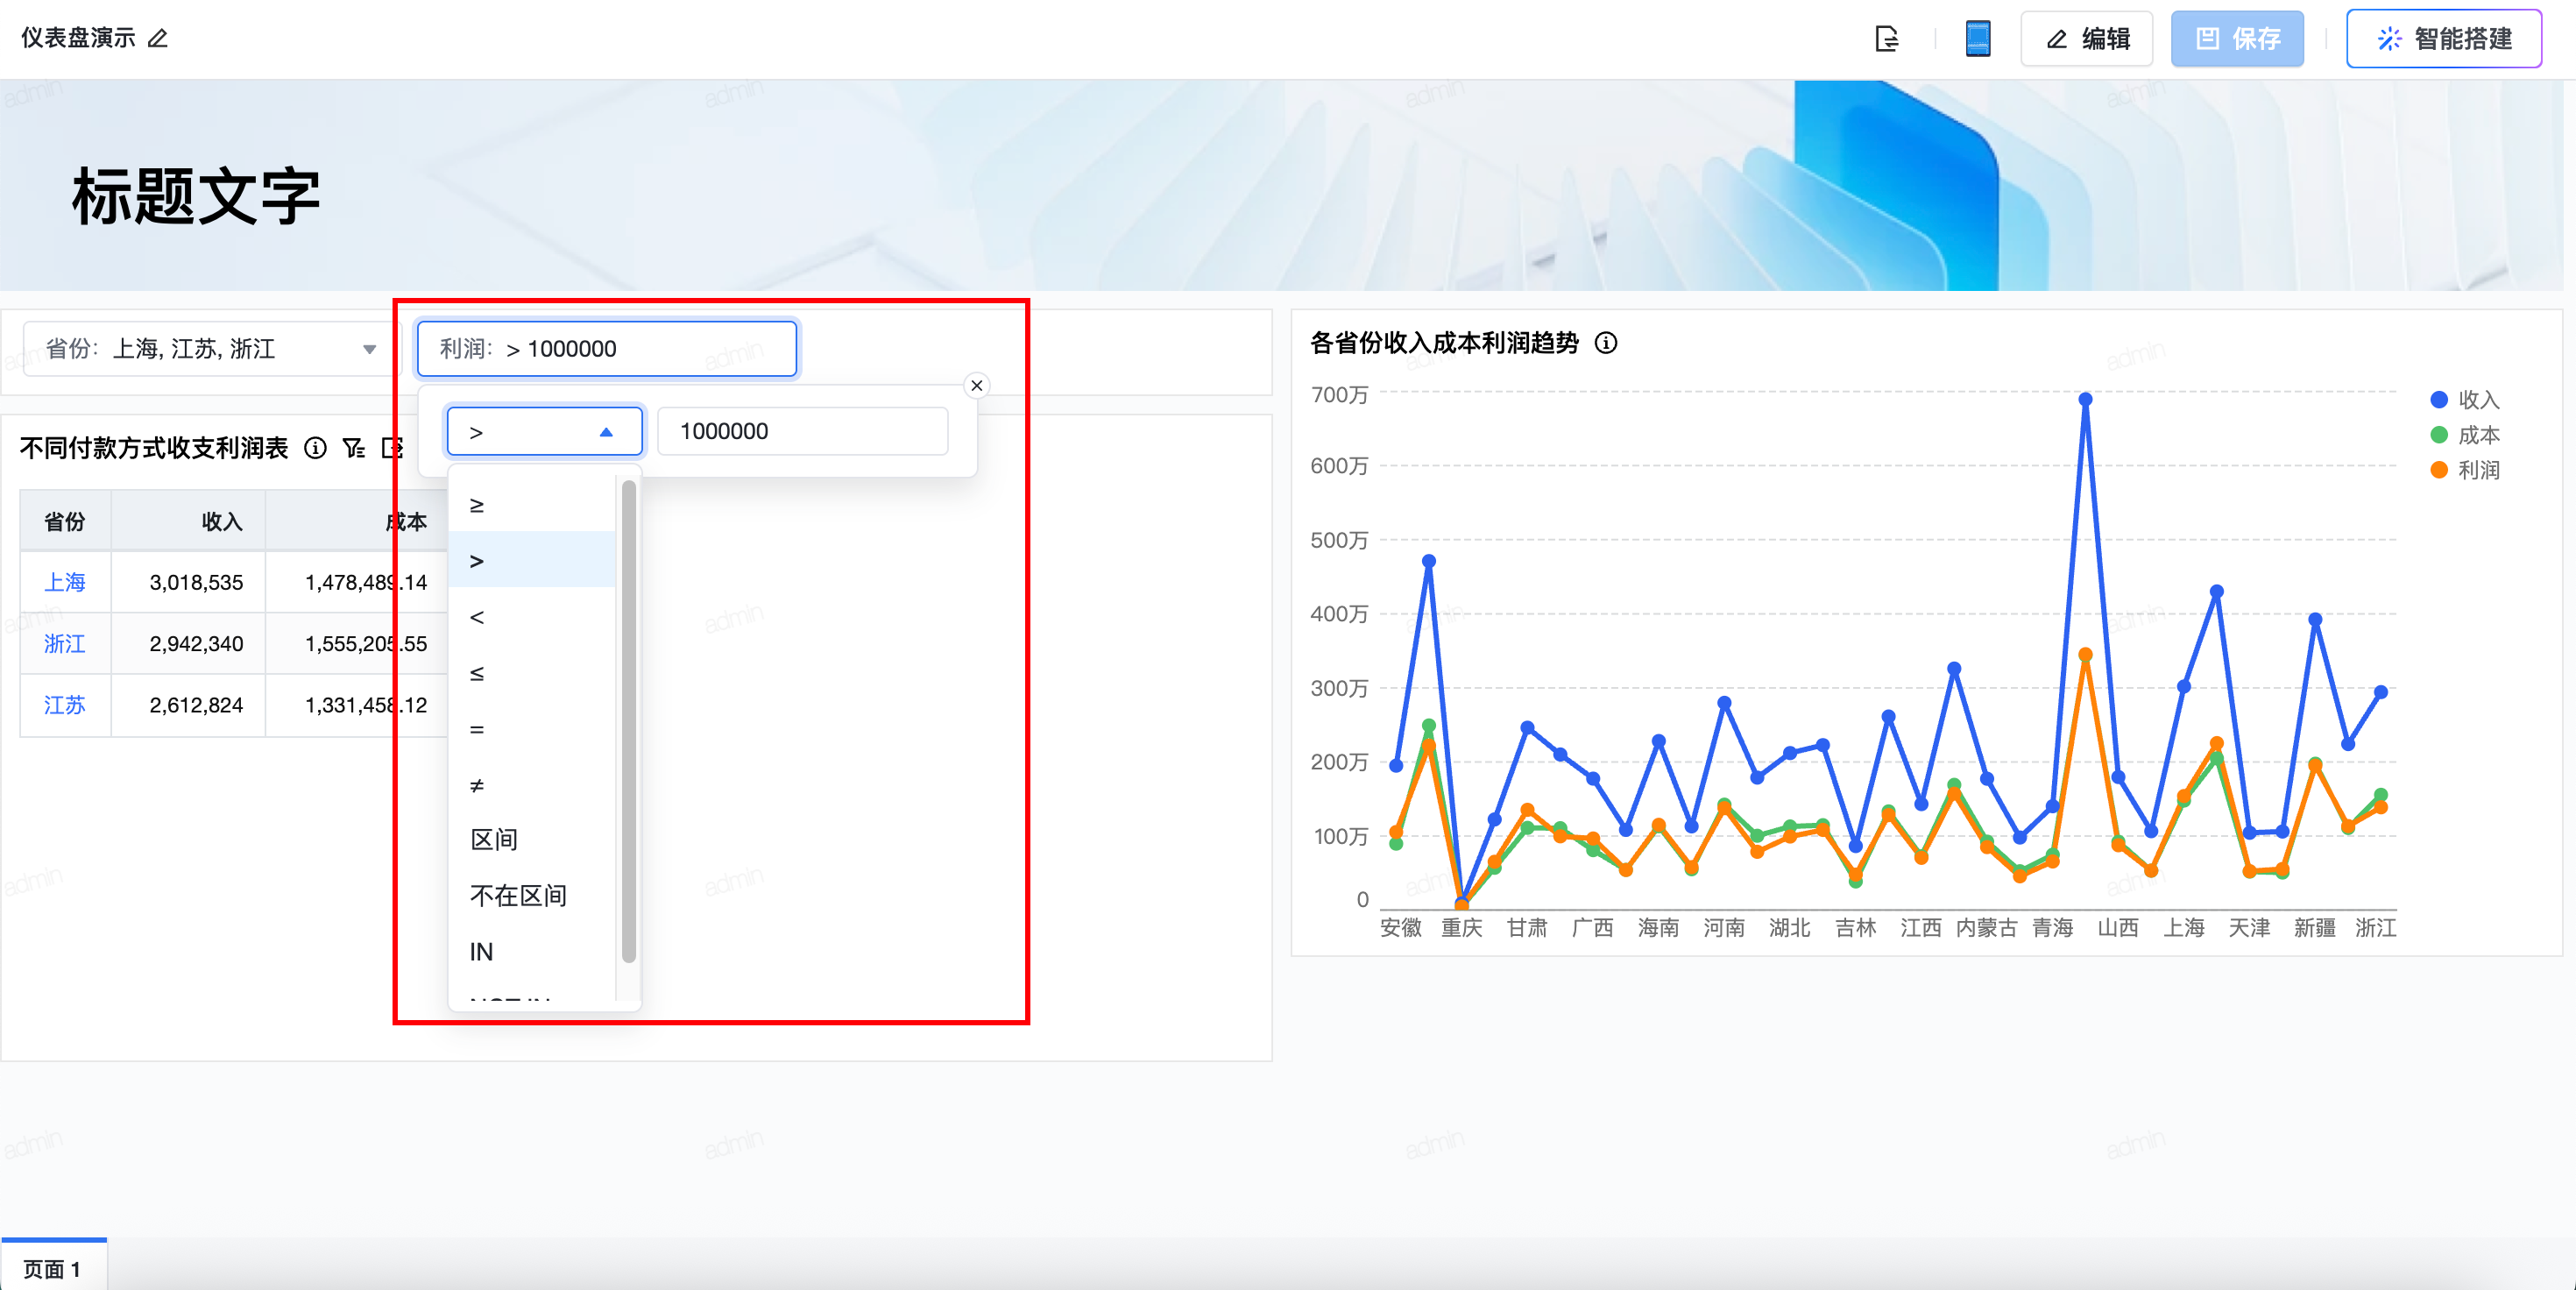Click the 智能搭建 sparkle button

[x=2443, y=39]
